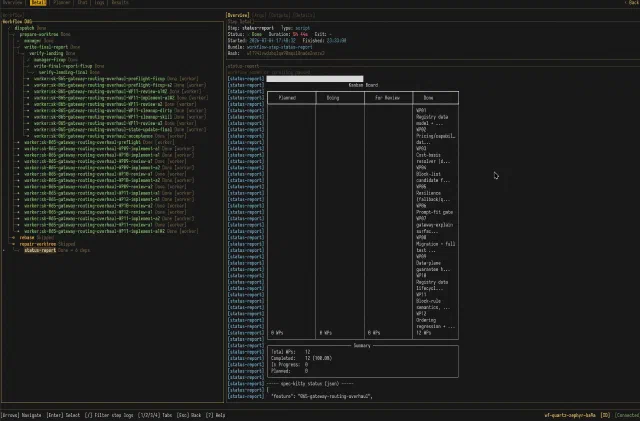The height and width of the screenshot is (421, 640).
Task: Click the [Enter] Select hint in footer
Action: coord(63,415)
